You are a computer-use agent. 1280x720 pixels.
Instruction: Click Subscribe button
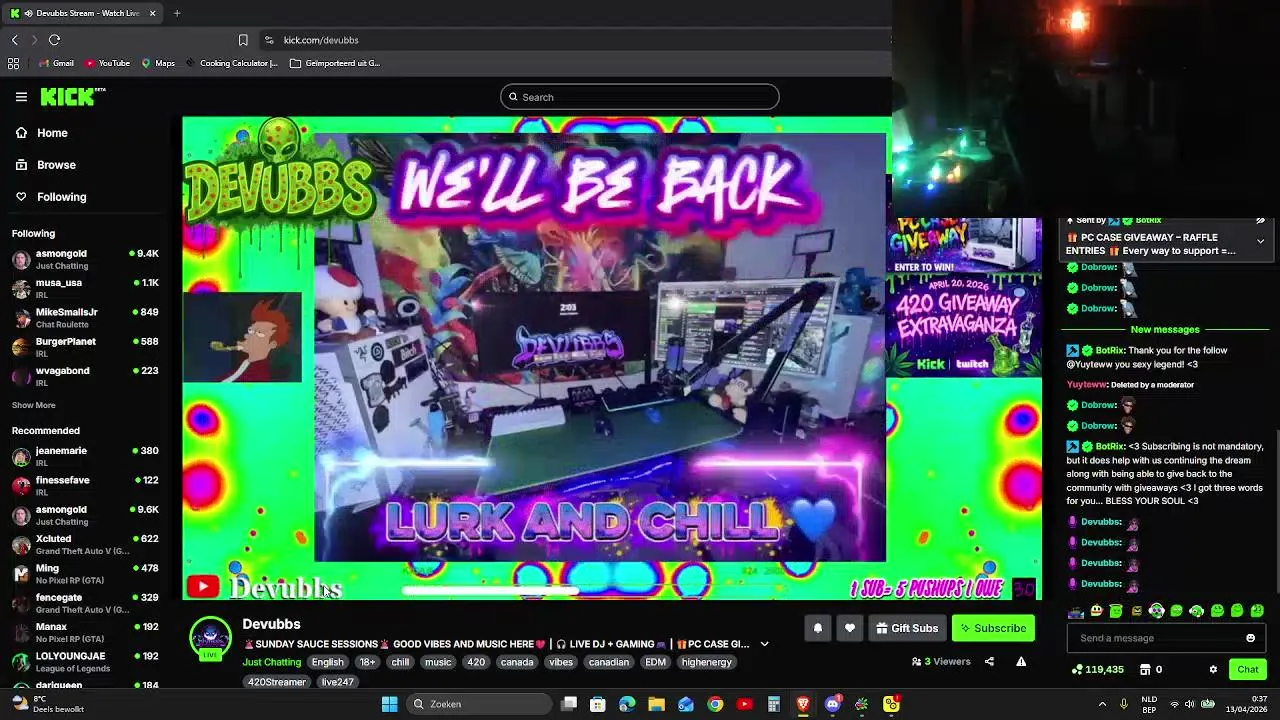tap(993, 628)
